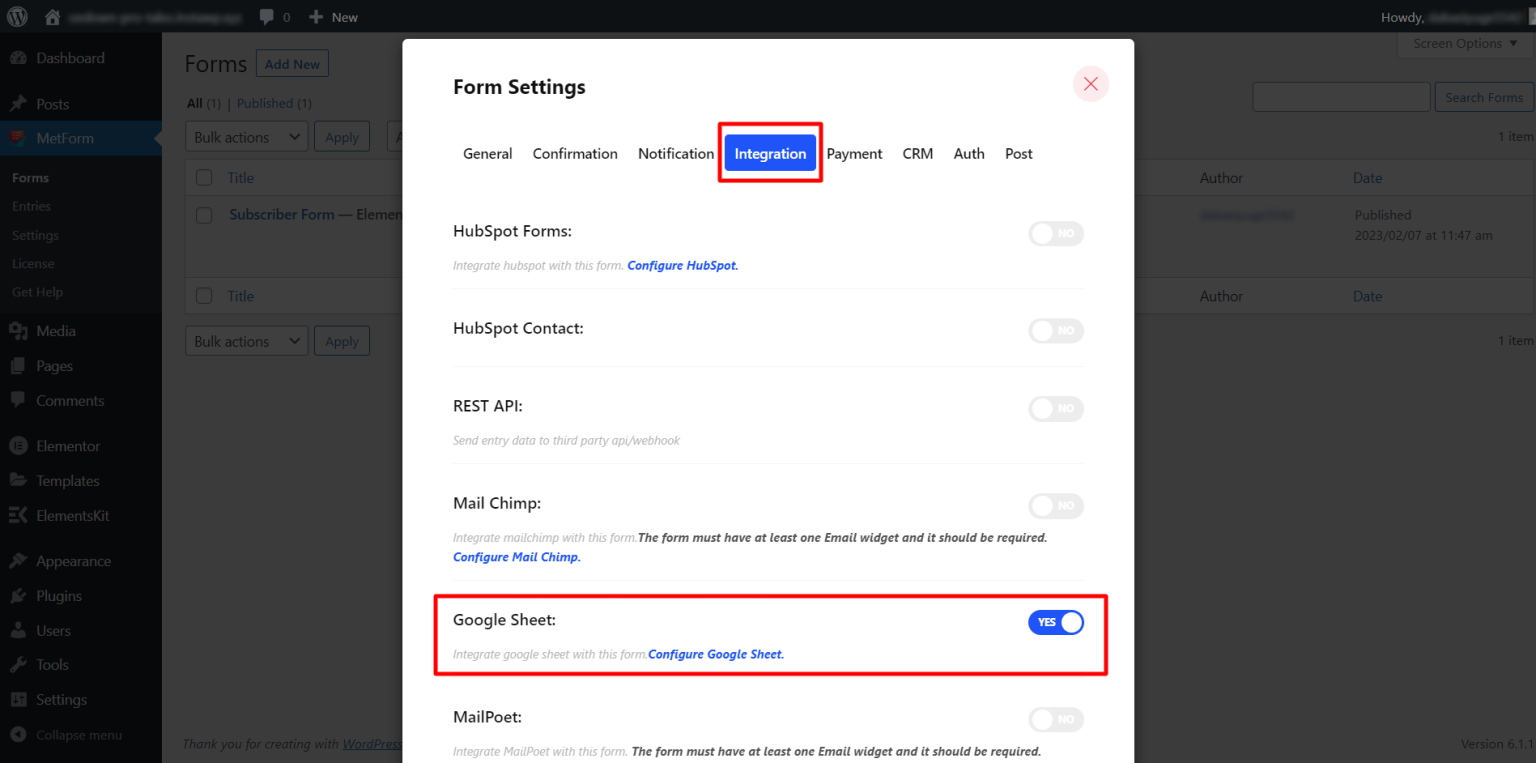Open the lower Bulk actions dropdown
The width and height of the screenshot is (1536, 763).
[246, 340]
